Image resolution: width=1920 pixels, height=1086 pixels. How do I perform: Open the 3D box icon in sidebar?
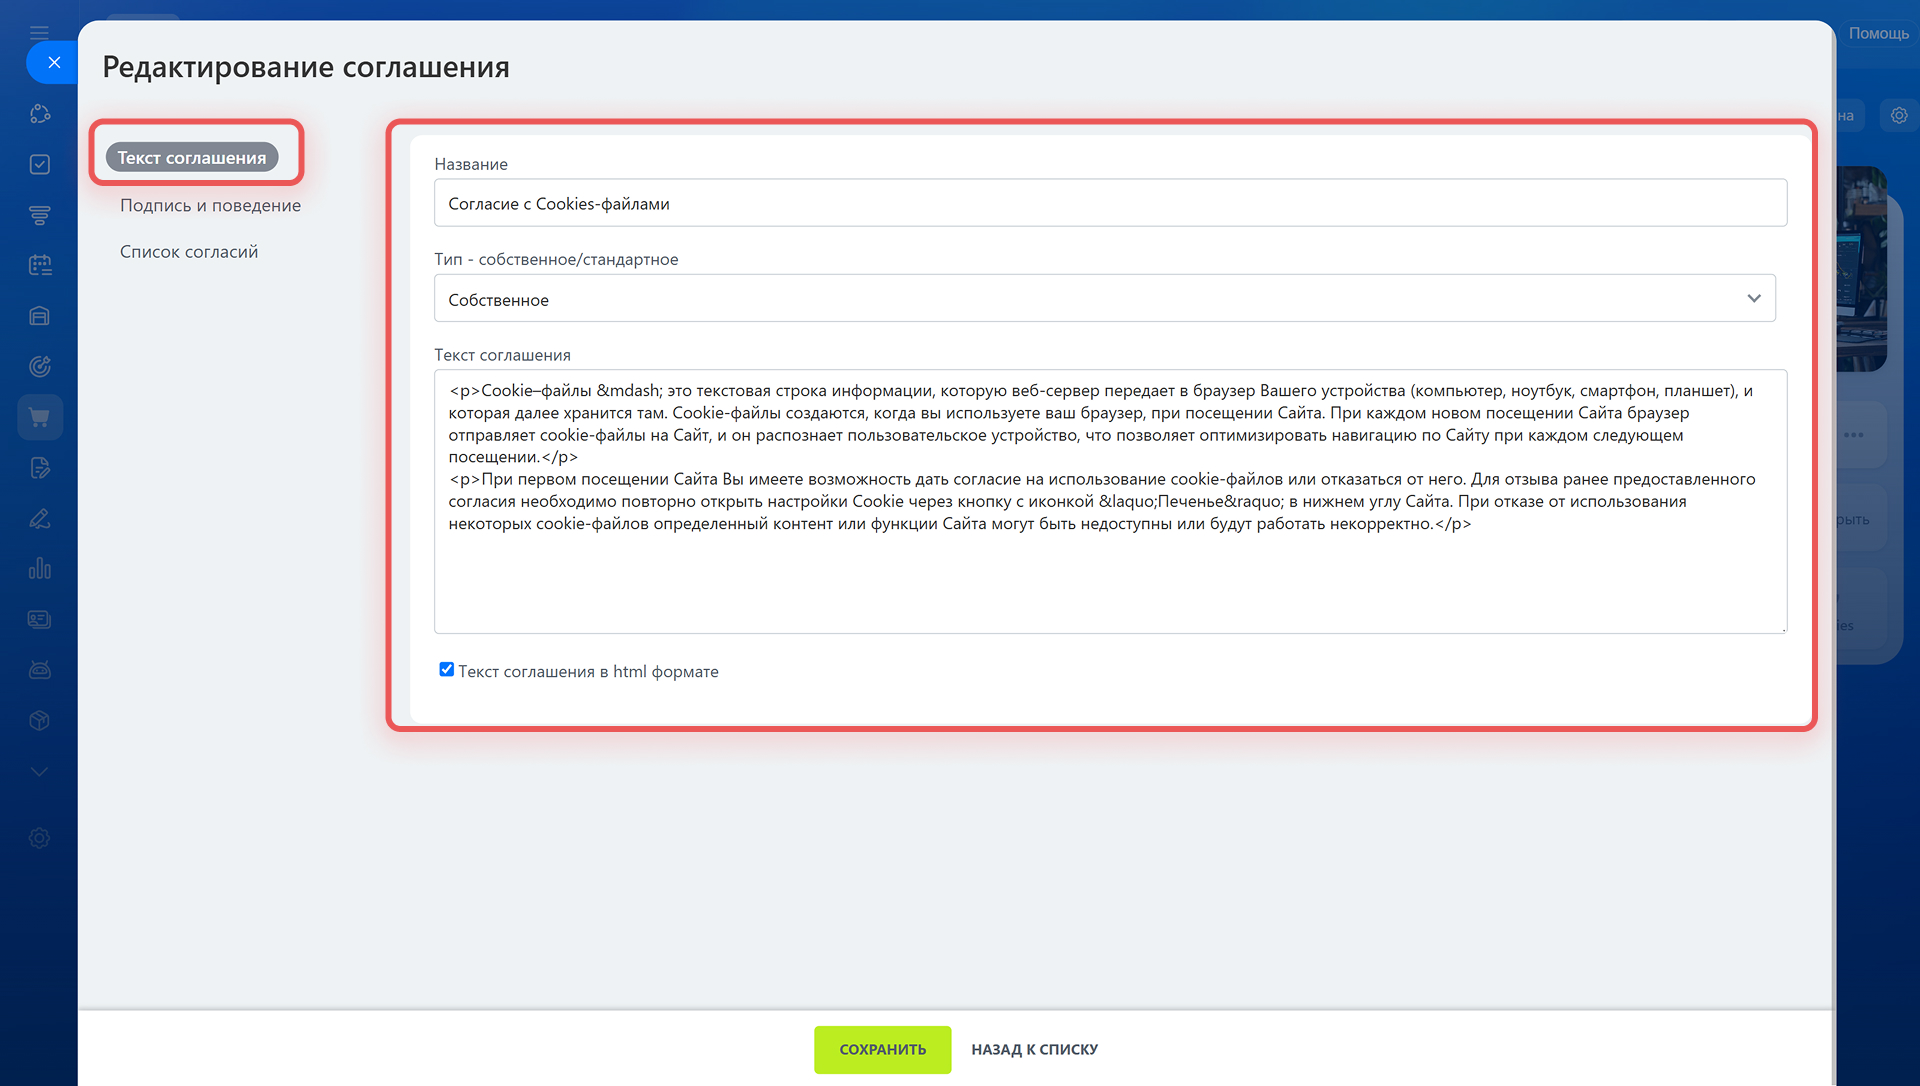[40, 721]
